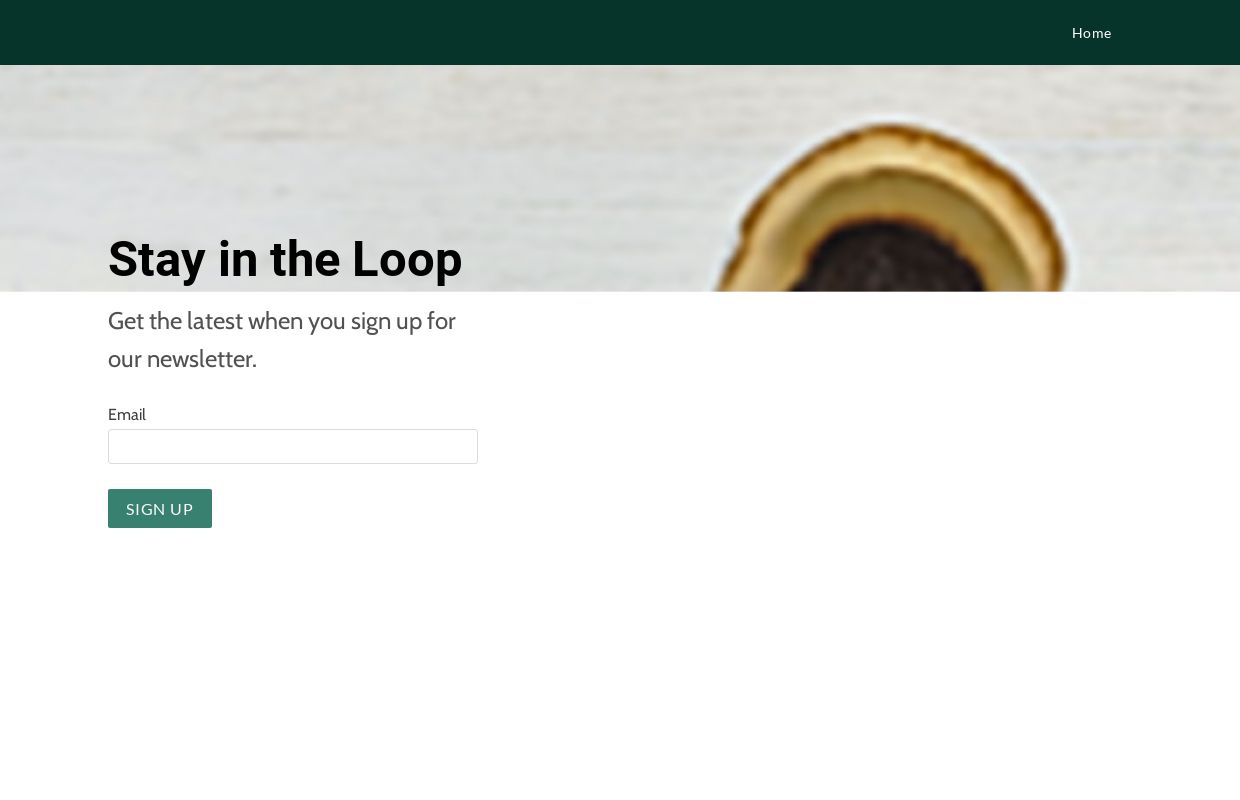Click the newsletter description paragraph
1240x800 pixels.
282,340
